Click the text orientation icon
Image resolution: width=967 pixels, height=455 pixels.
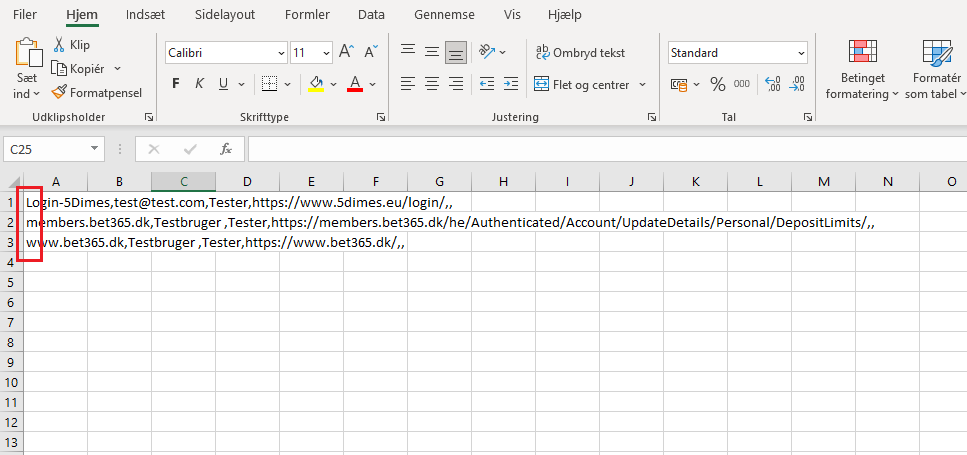coord(487,52)
